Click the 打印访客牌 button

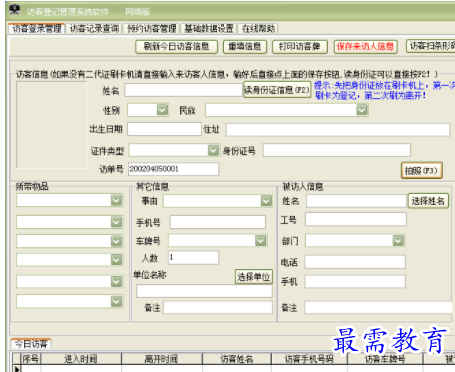(300, 46)
